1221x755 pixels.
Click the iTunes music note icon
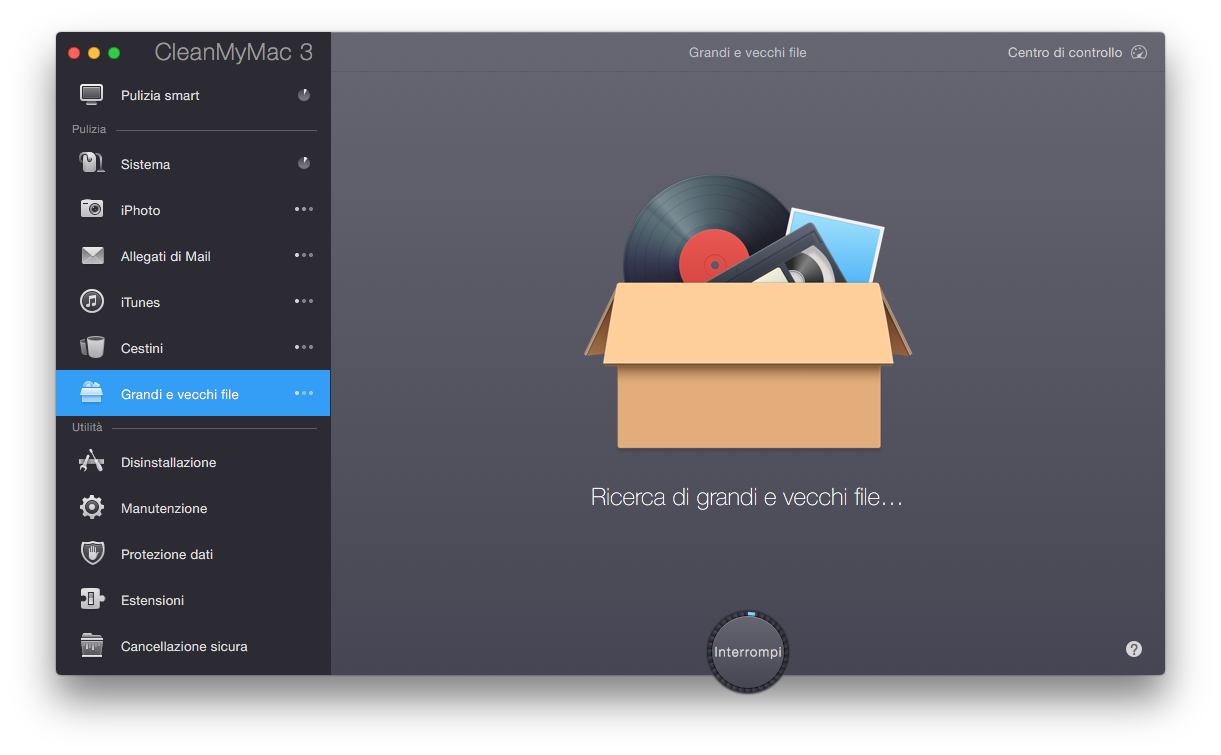92,301
